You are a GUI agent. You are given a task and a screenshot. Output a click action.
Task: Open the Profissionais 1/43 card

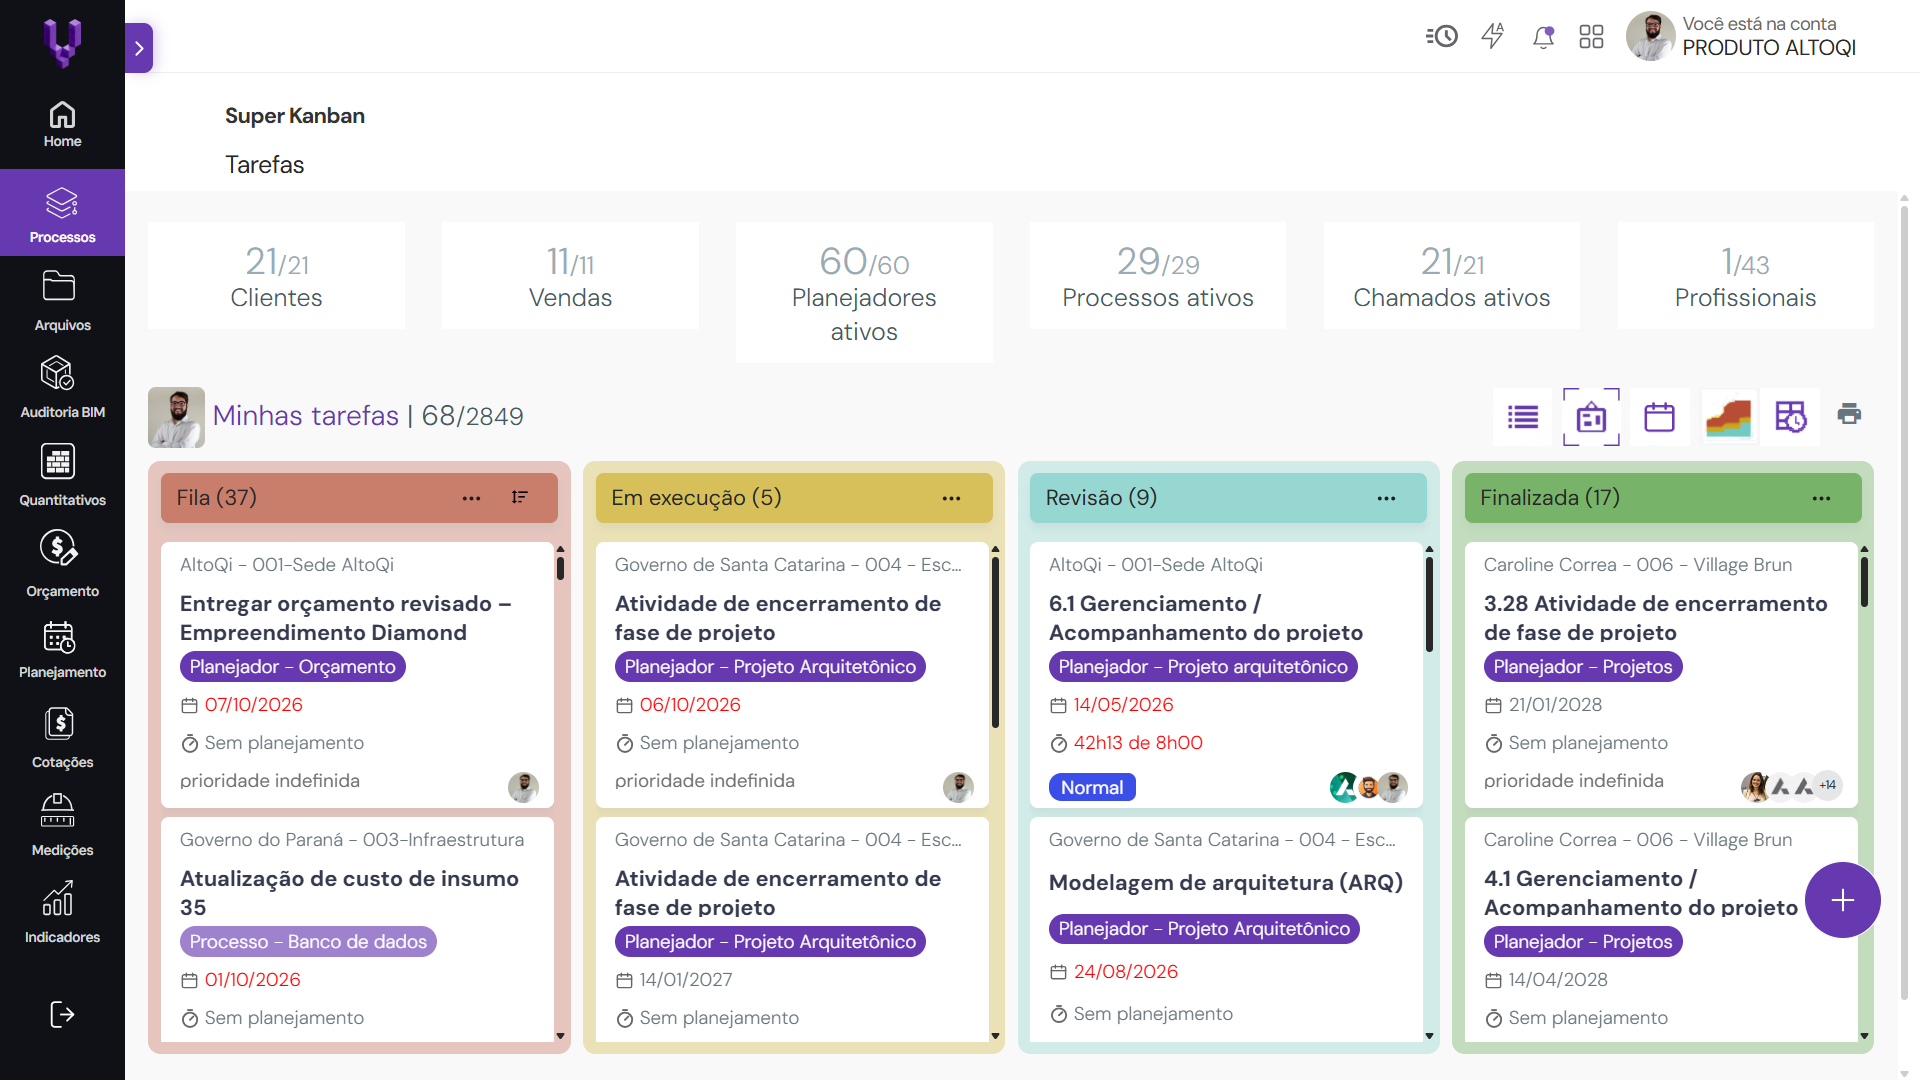(x=1745, y=276)
